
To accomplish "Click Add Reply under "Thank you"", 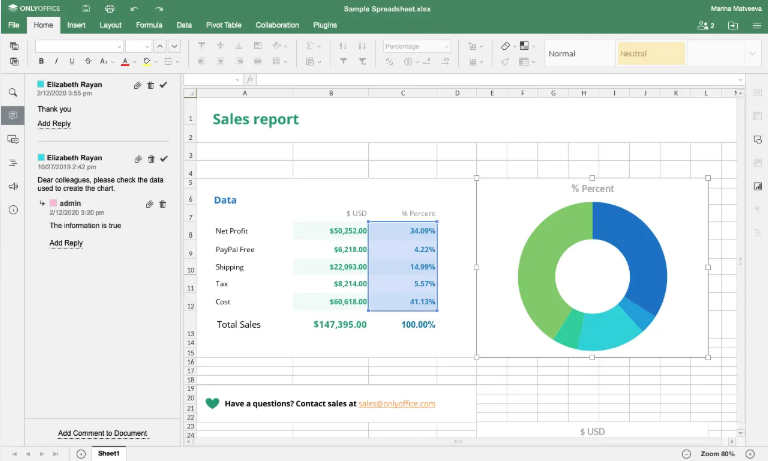I will (x=54, y=123).
